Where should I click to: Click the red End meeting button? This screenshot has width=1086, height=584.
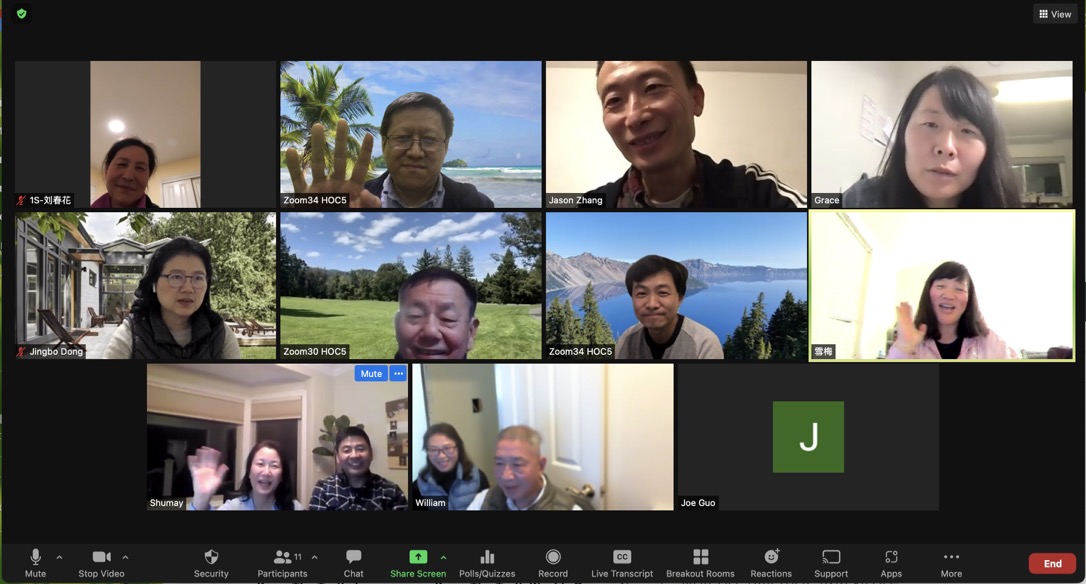(1052, 563)
